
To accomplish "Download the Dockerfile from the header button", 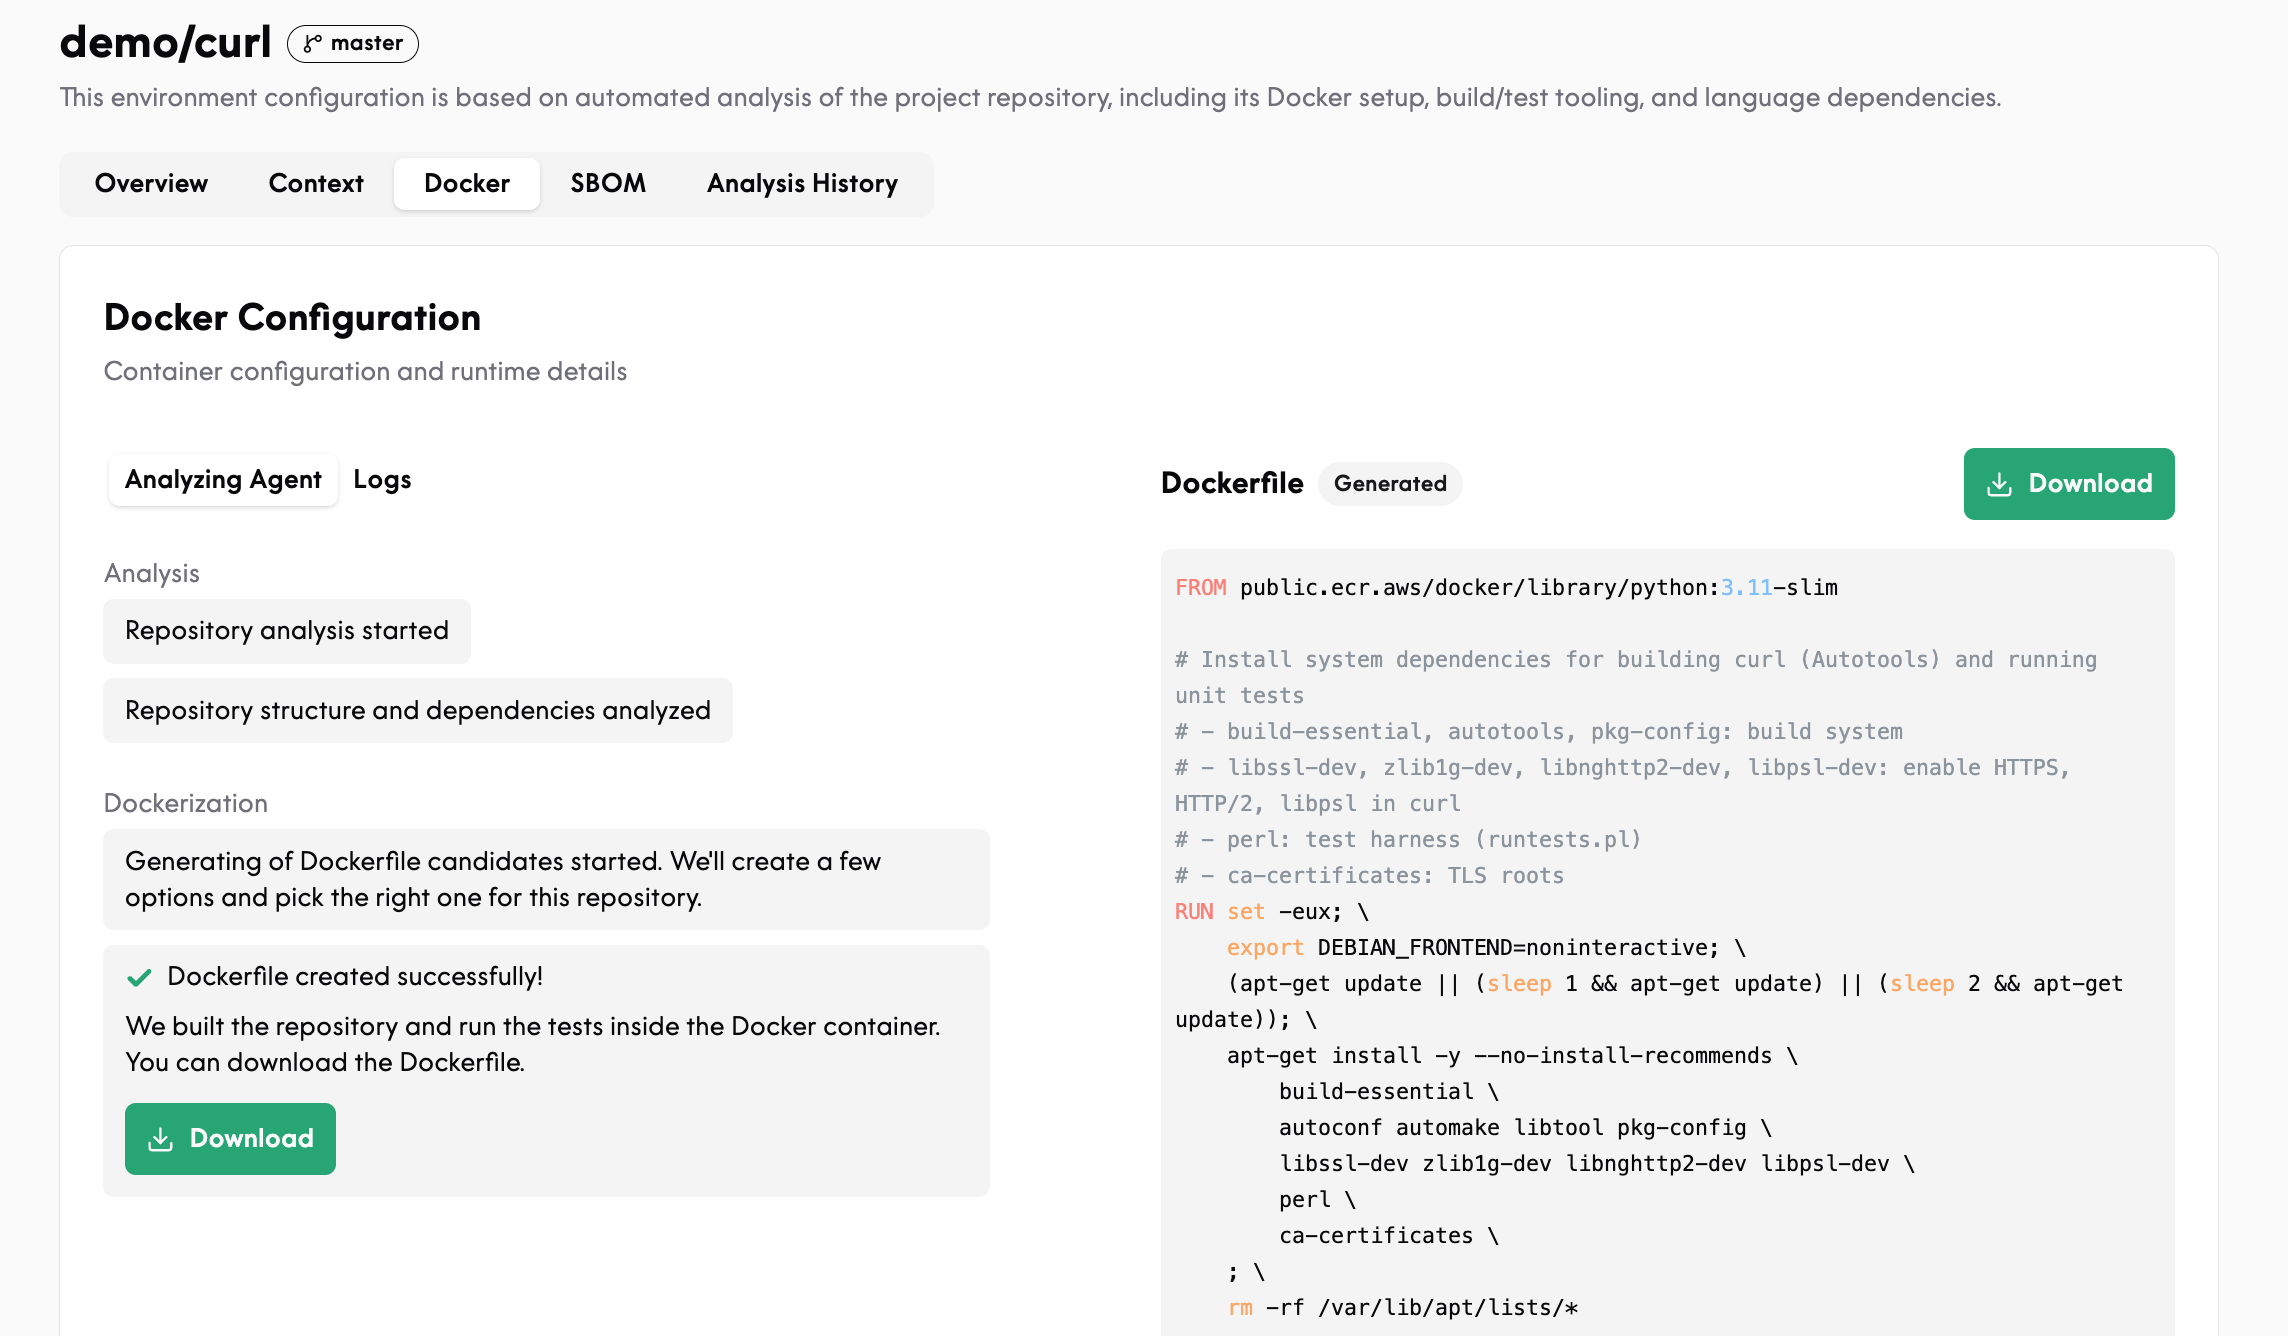I will click(x=2069, y=484).
